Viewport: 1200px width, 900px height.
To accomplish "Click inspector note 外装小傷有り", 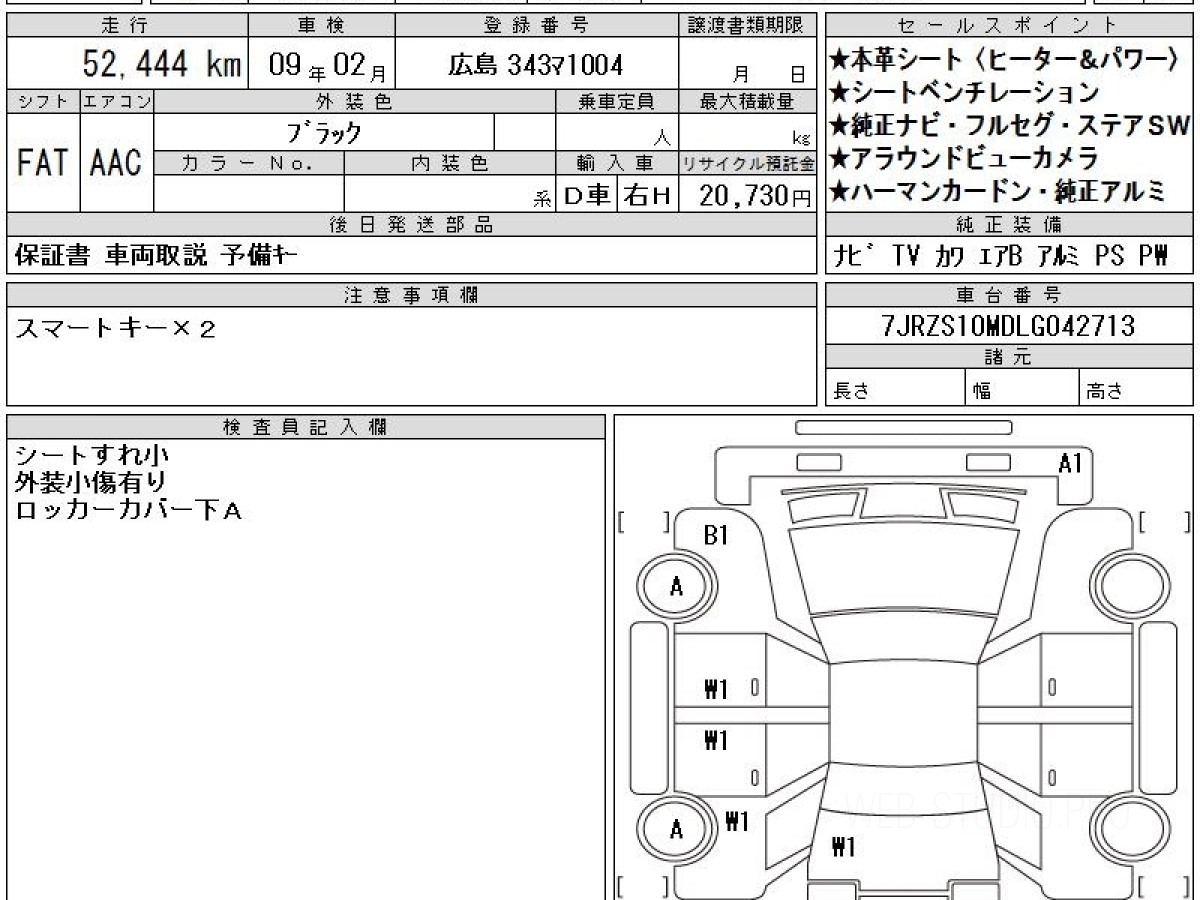I will click(x=92, y=483).
